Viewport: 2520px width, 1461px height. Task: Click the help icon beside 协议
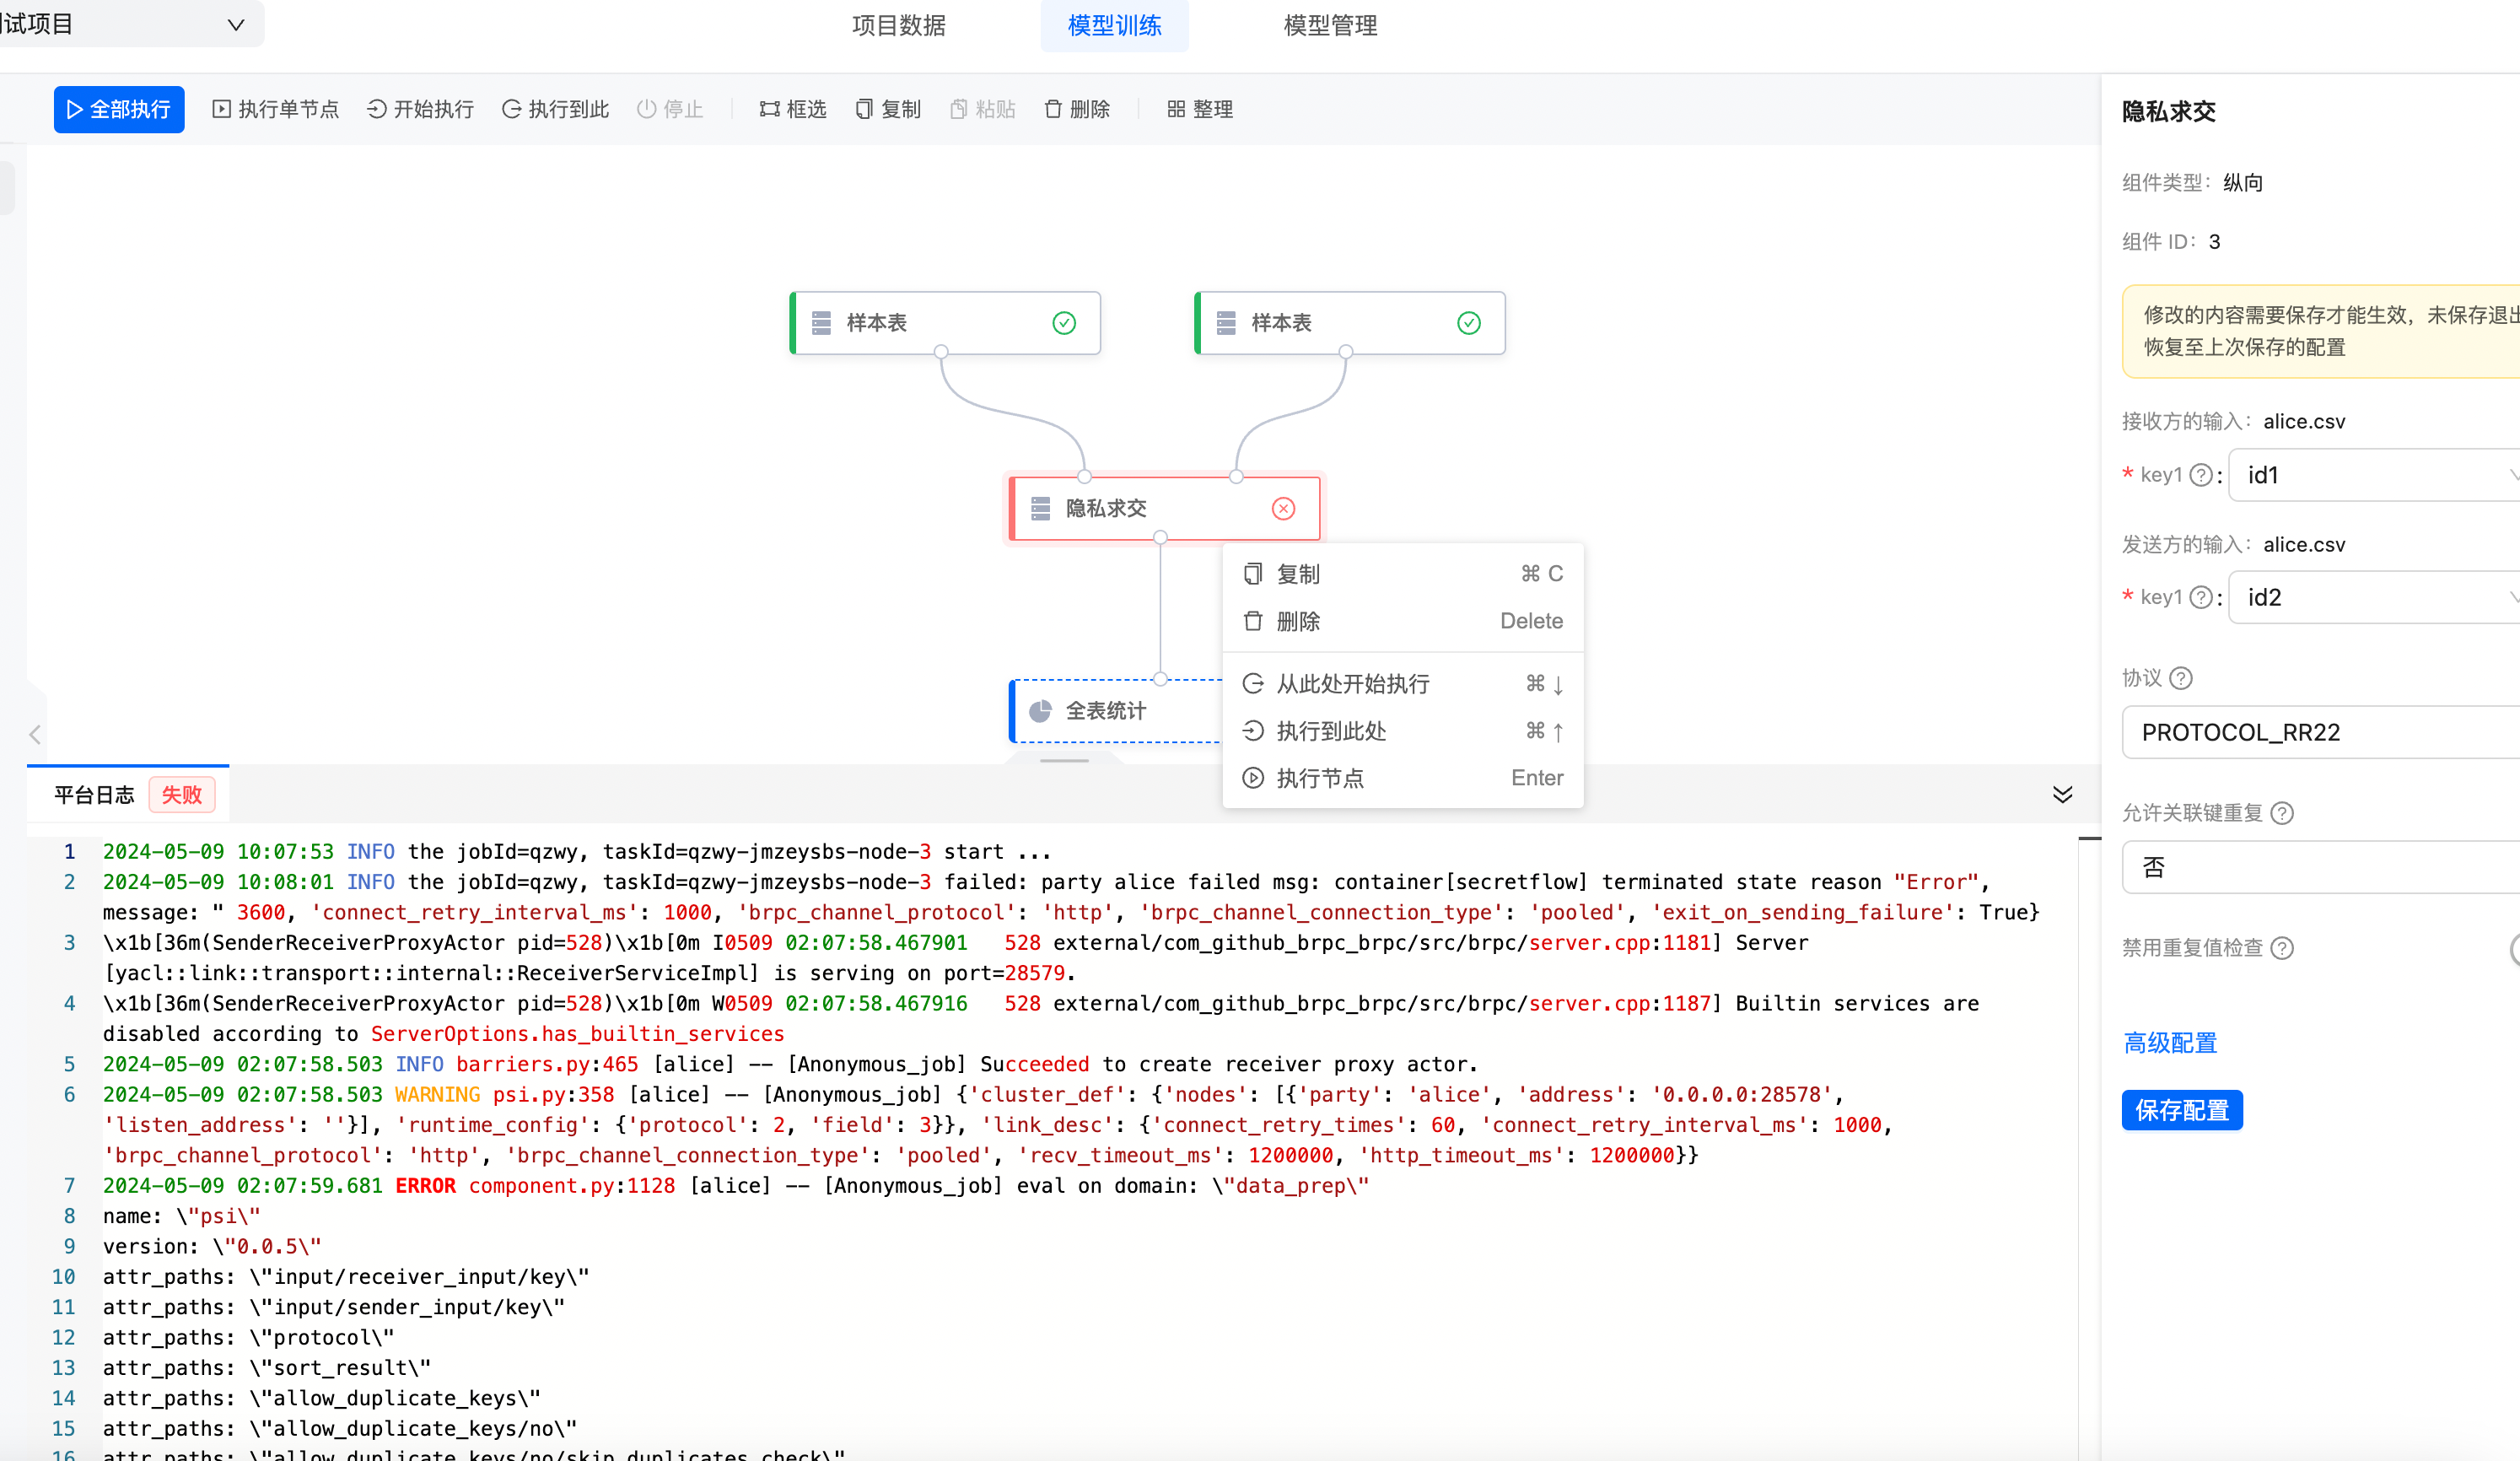point(2181,678)
